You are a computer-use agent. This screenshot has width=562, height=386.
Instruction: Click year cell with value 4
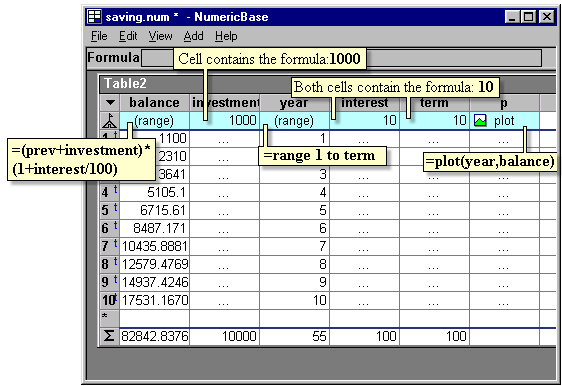point(294,192)
